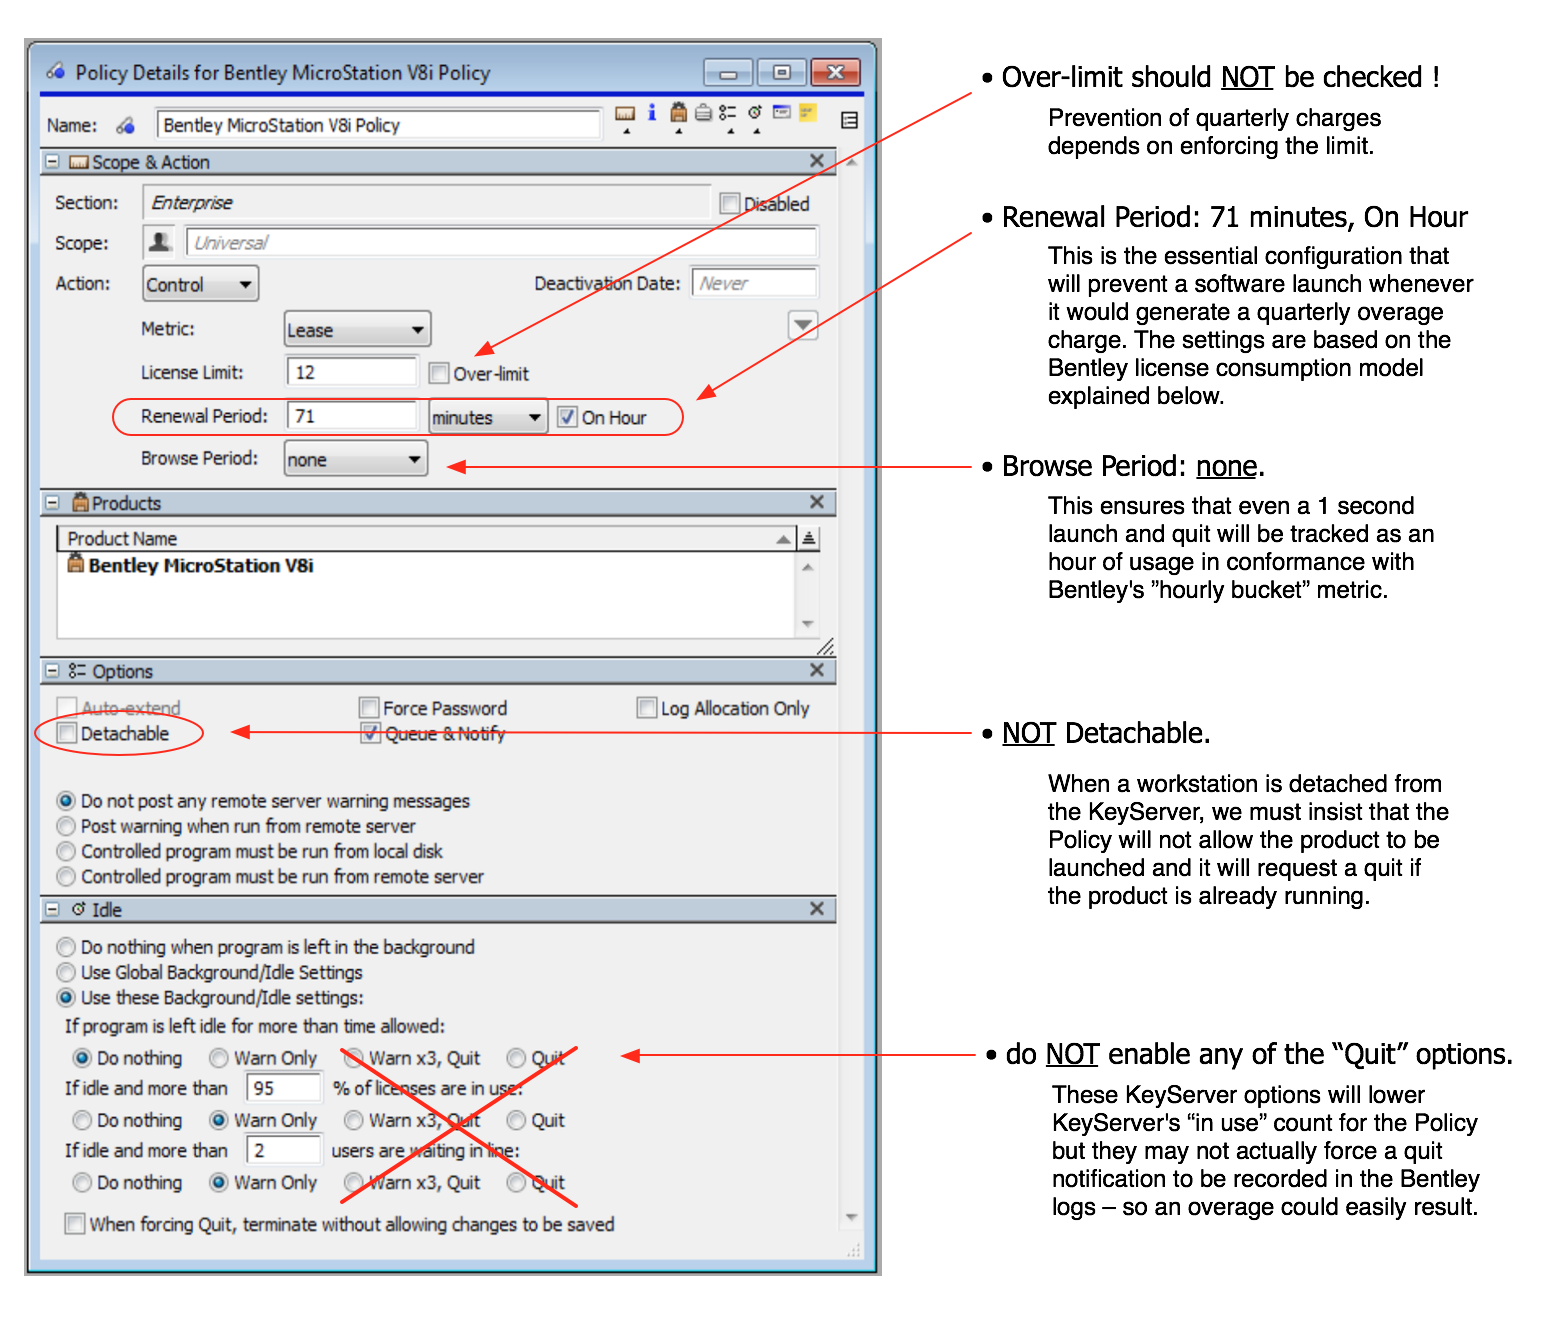Click the blue info icon in toolbar

tap(652, 113)
